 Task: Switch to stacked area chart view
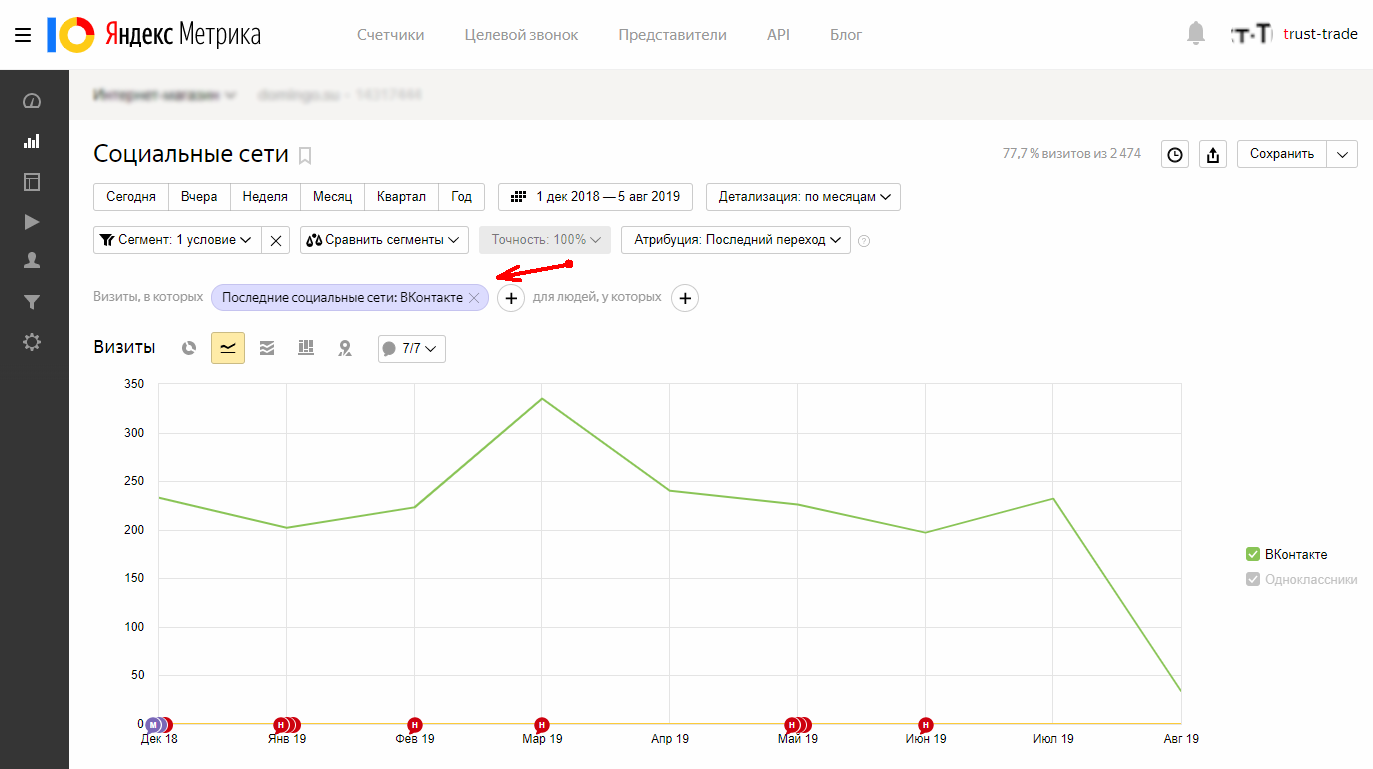click(x=267, y=348)
